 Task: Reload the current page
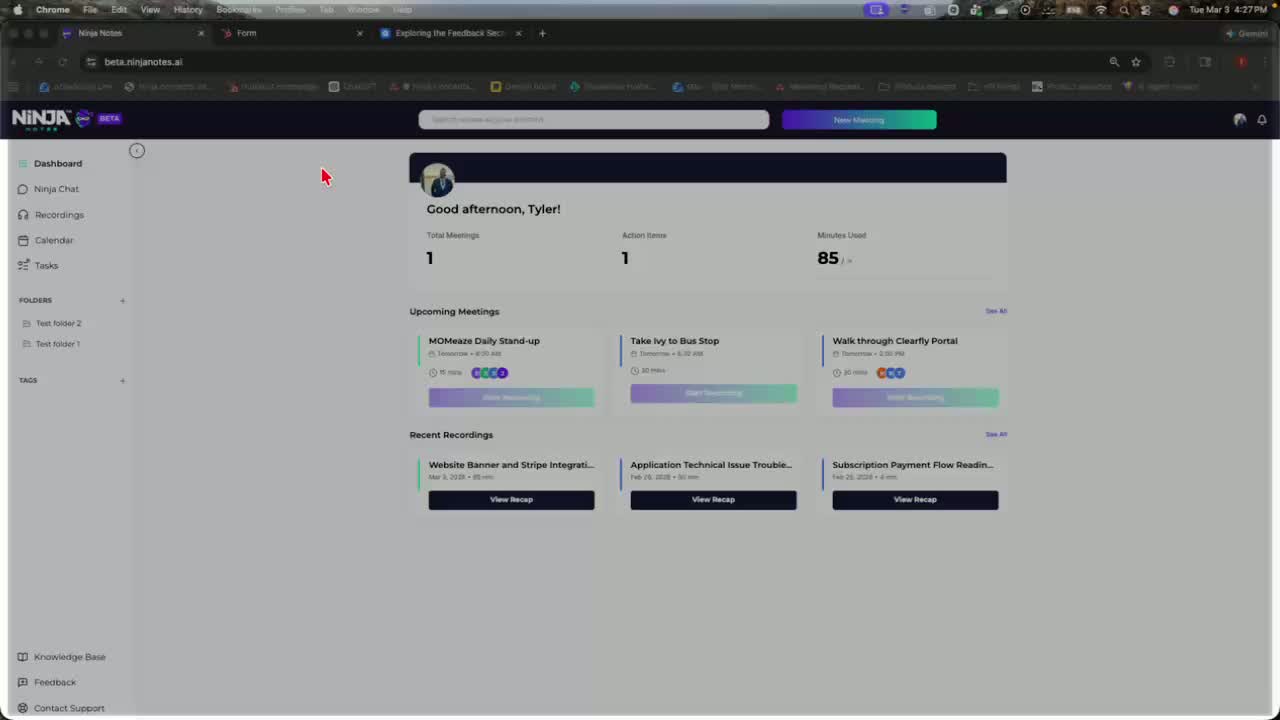(x=62, y=62)
